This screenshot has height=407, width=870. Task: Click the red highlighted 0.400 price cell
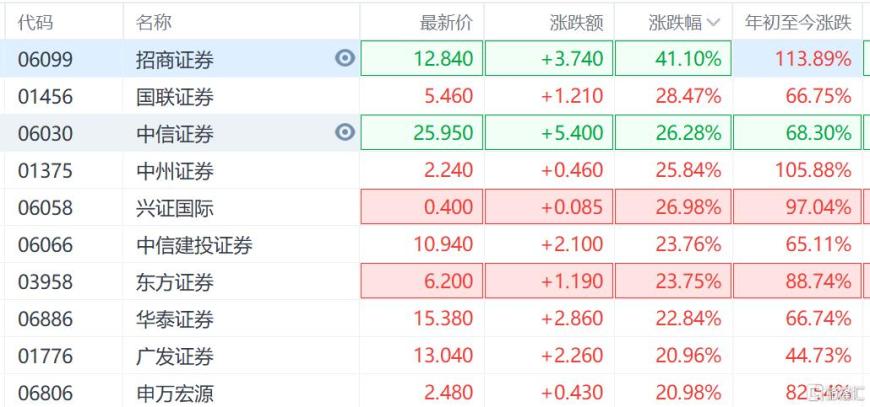coord(421,209)
